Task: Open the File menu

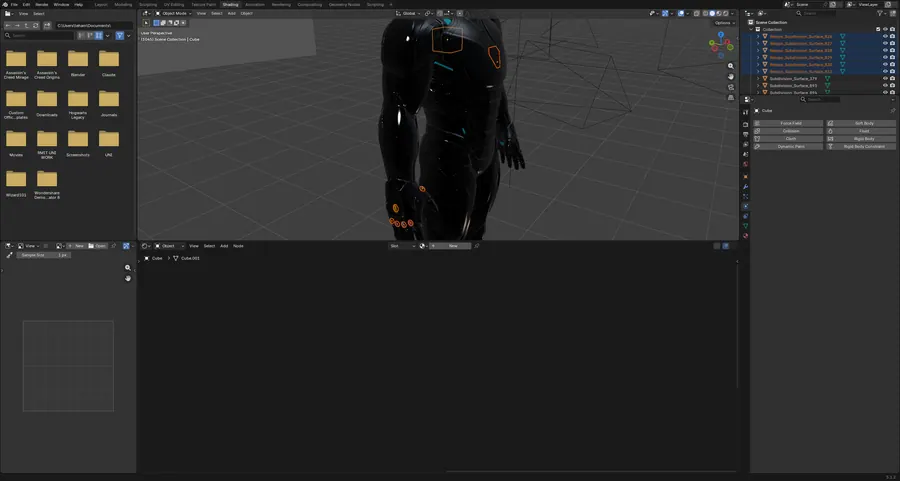Action: tap(14, 5)
